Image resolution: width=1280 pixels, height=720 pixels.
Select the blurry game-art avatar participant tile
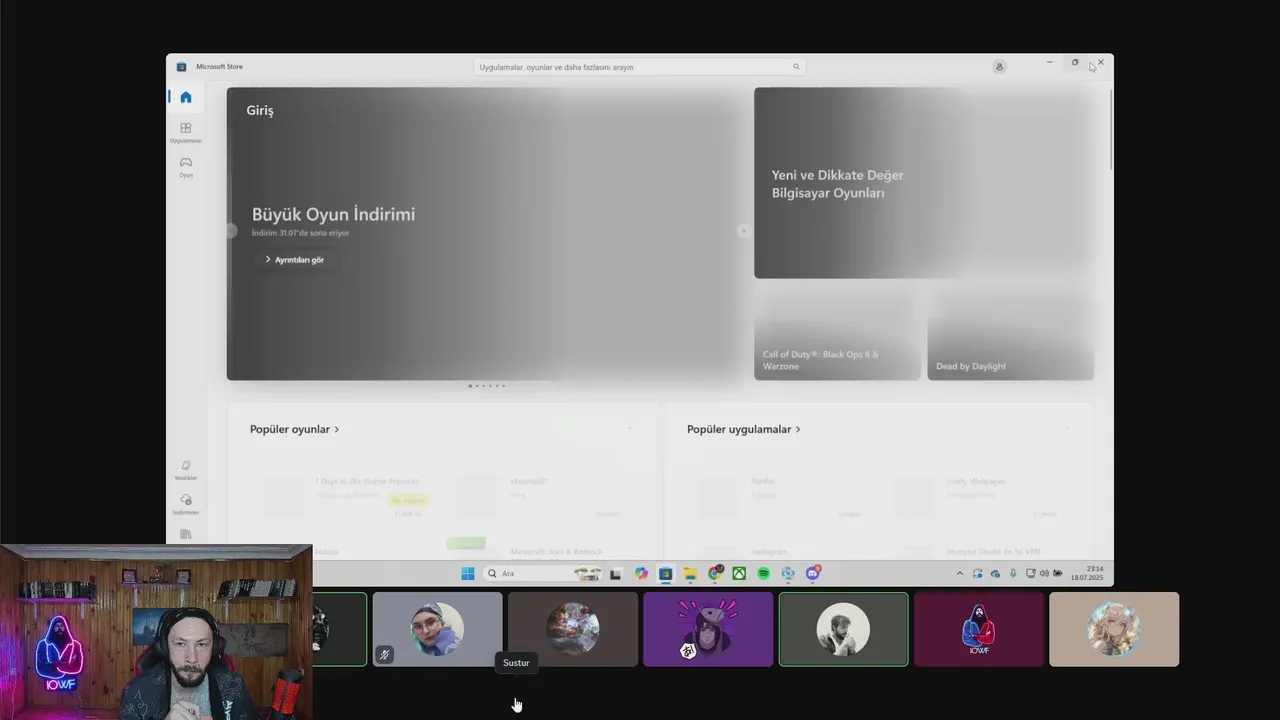tap(573, 629)
